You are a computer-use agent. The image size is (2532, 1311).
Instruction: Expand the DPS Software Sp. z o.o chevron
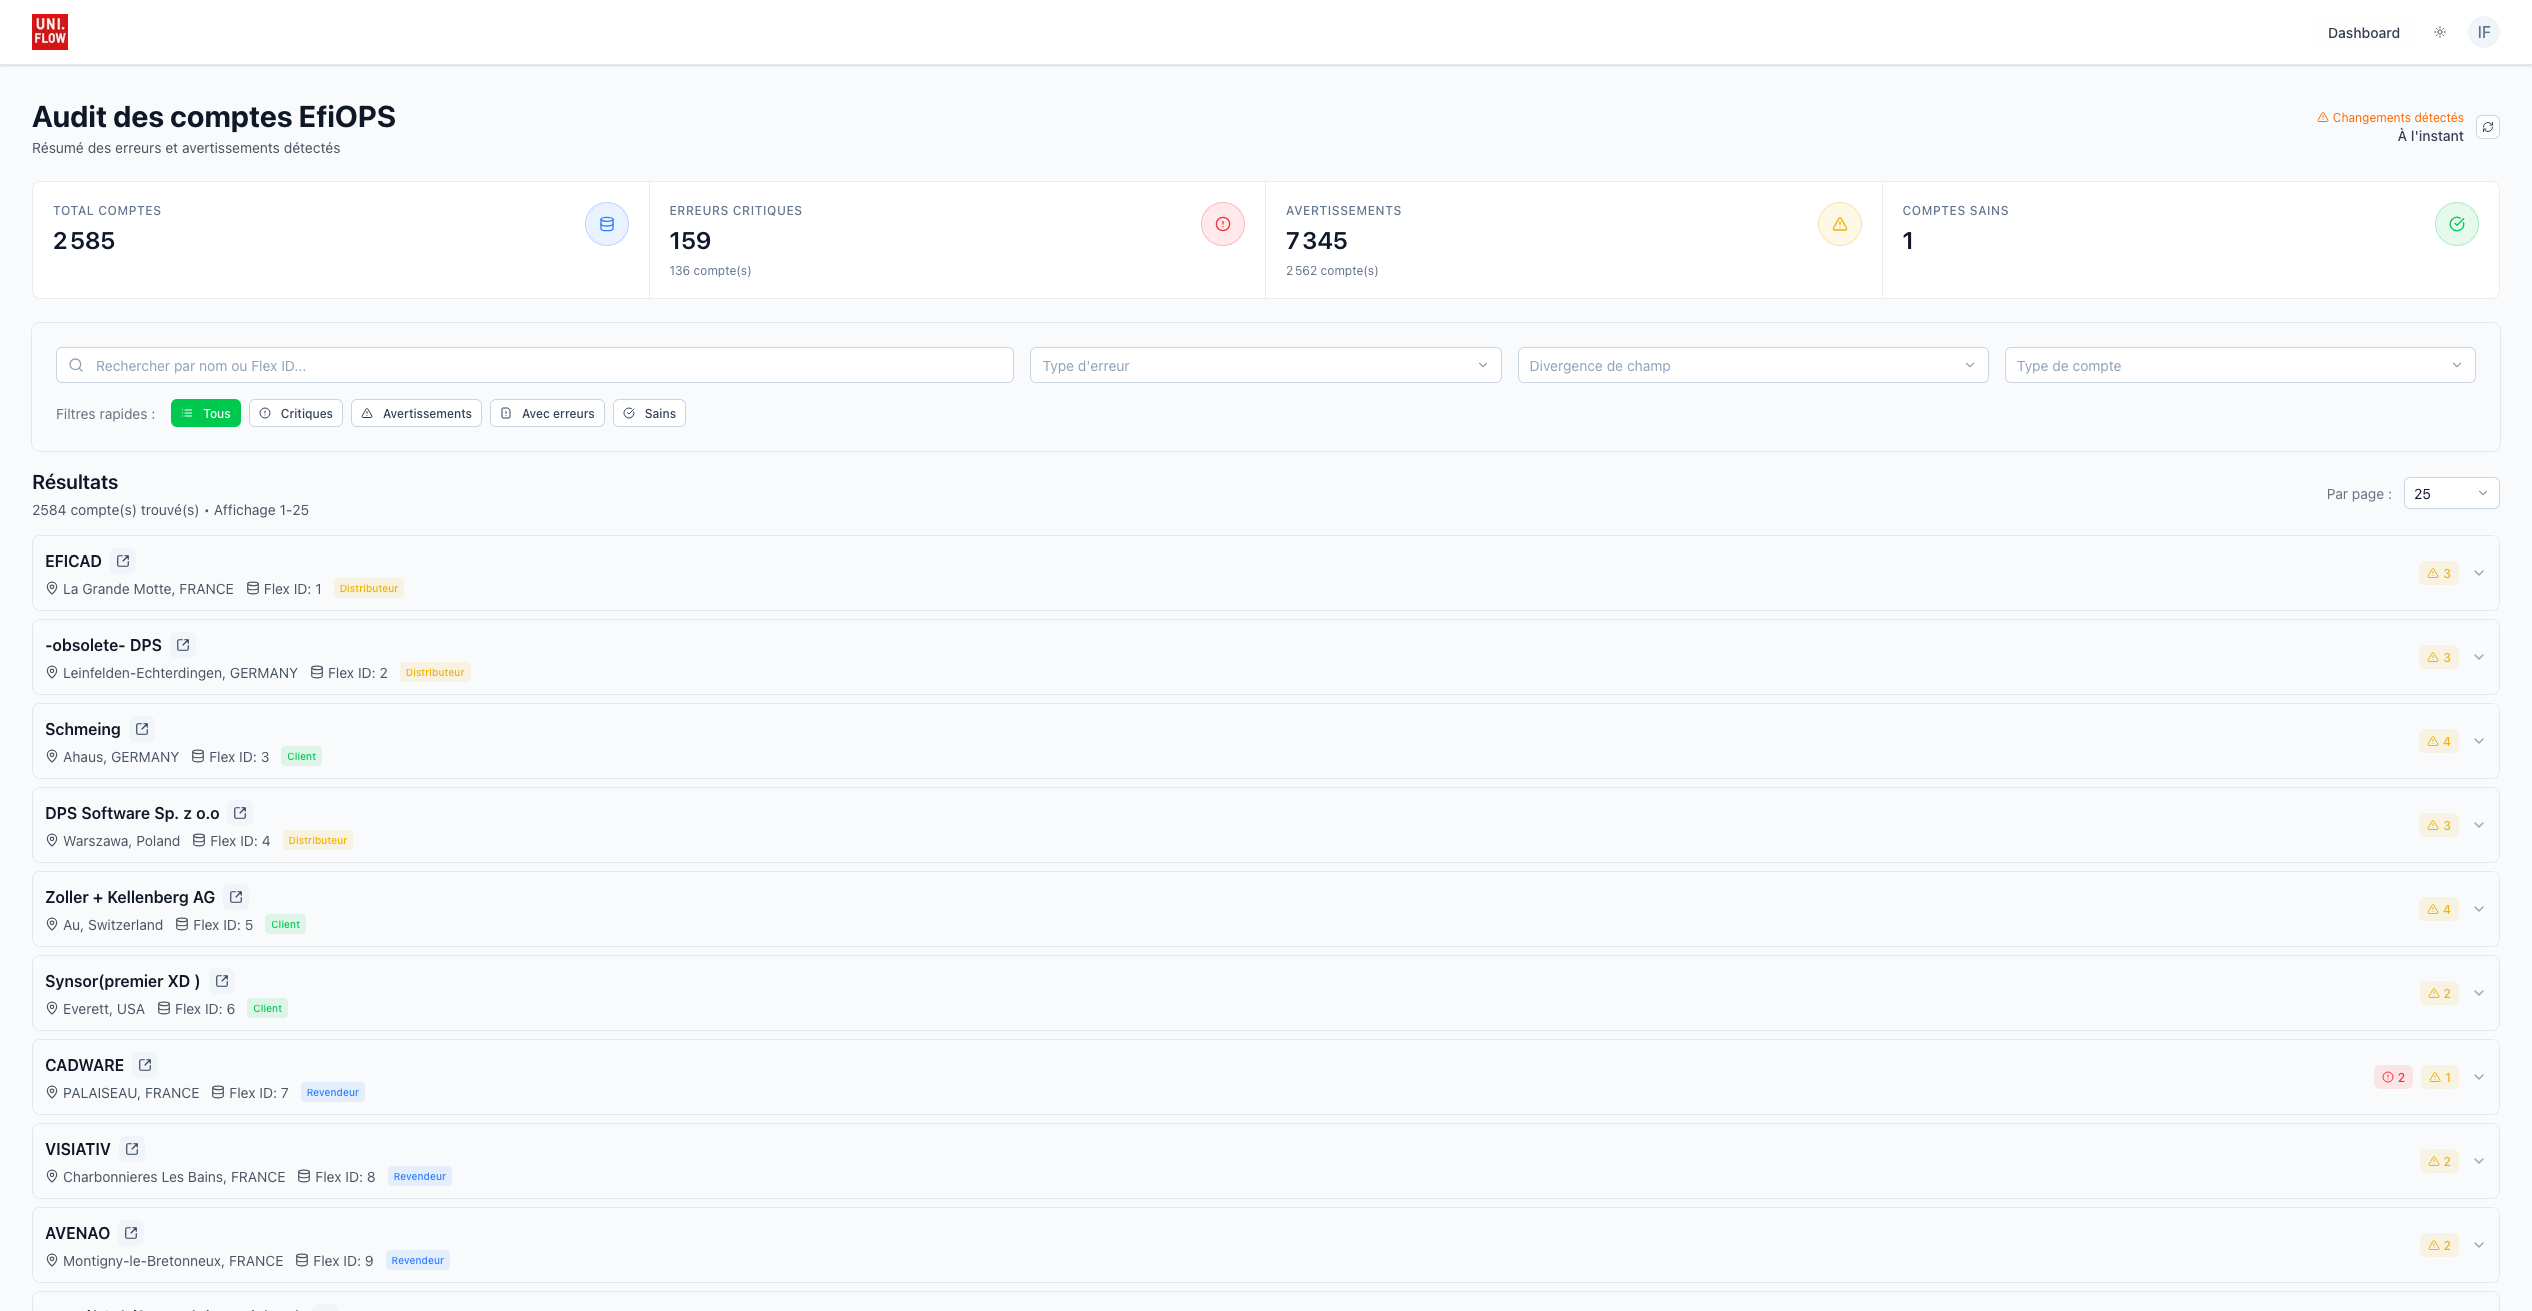click(x=2479, y=825)
